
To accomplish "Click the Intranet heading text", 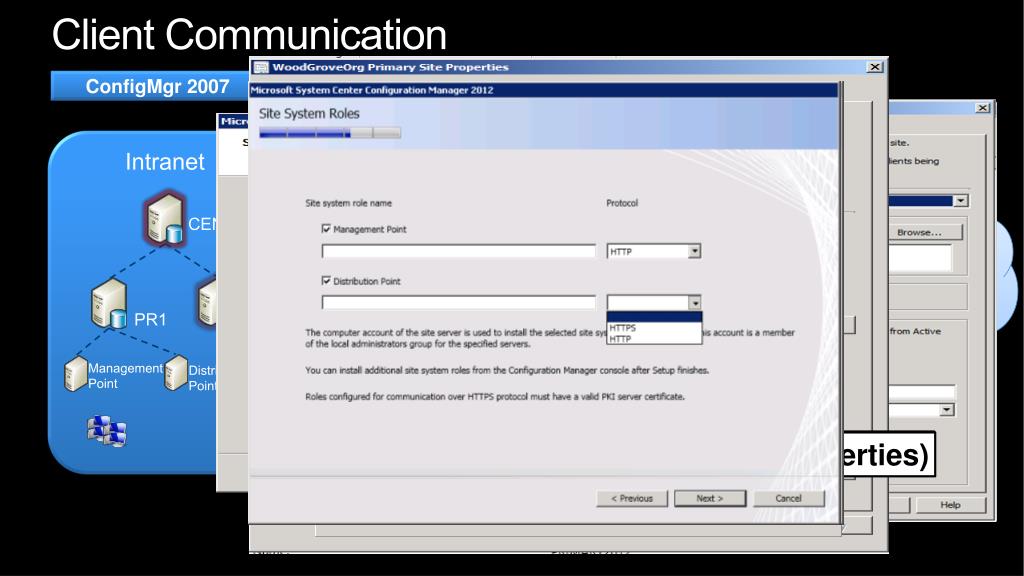I will point(165,161).
